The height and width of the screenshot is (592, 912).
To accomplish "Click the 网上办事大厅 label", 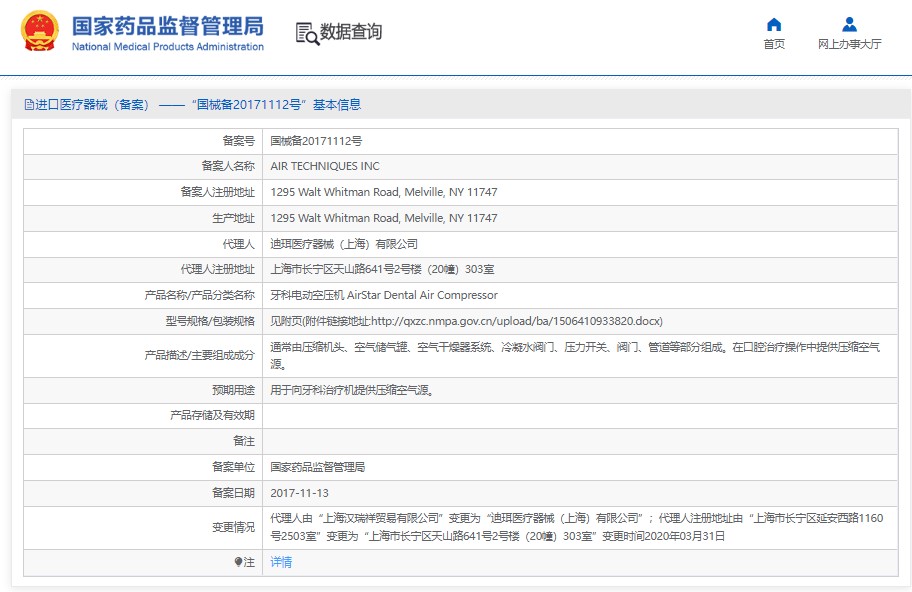I will [x=849, y=44].
